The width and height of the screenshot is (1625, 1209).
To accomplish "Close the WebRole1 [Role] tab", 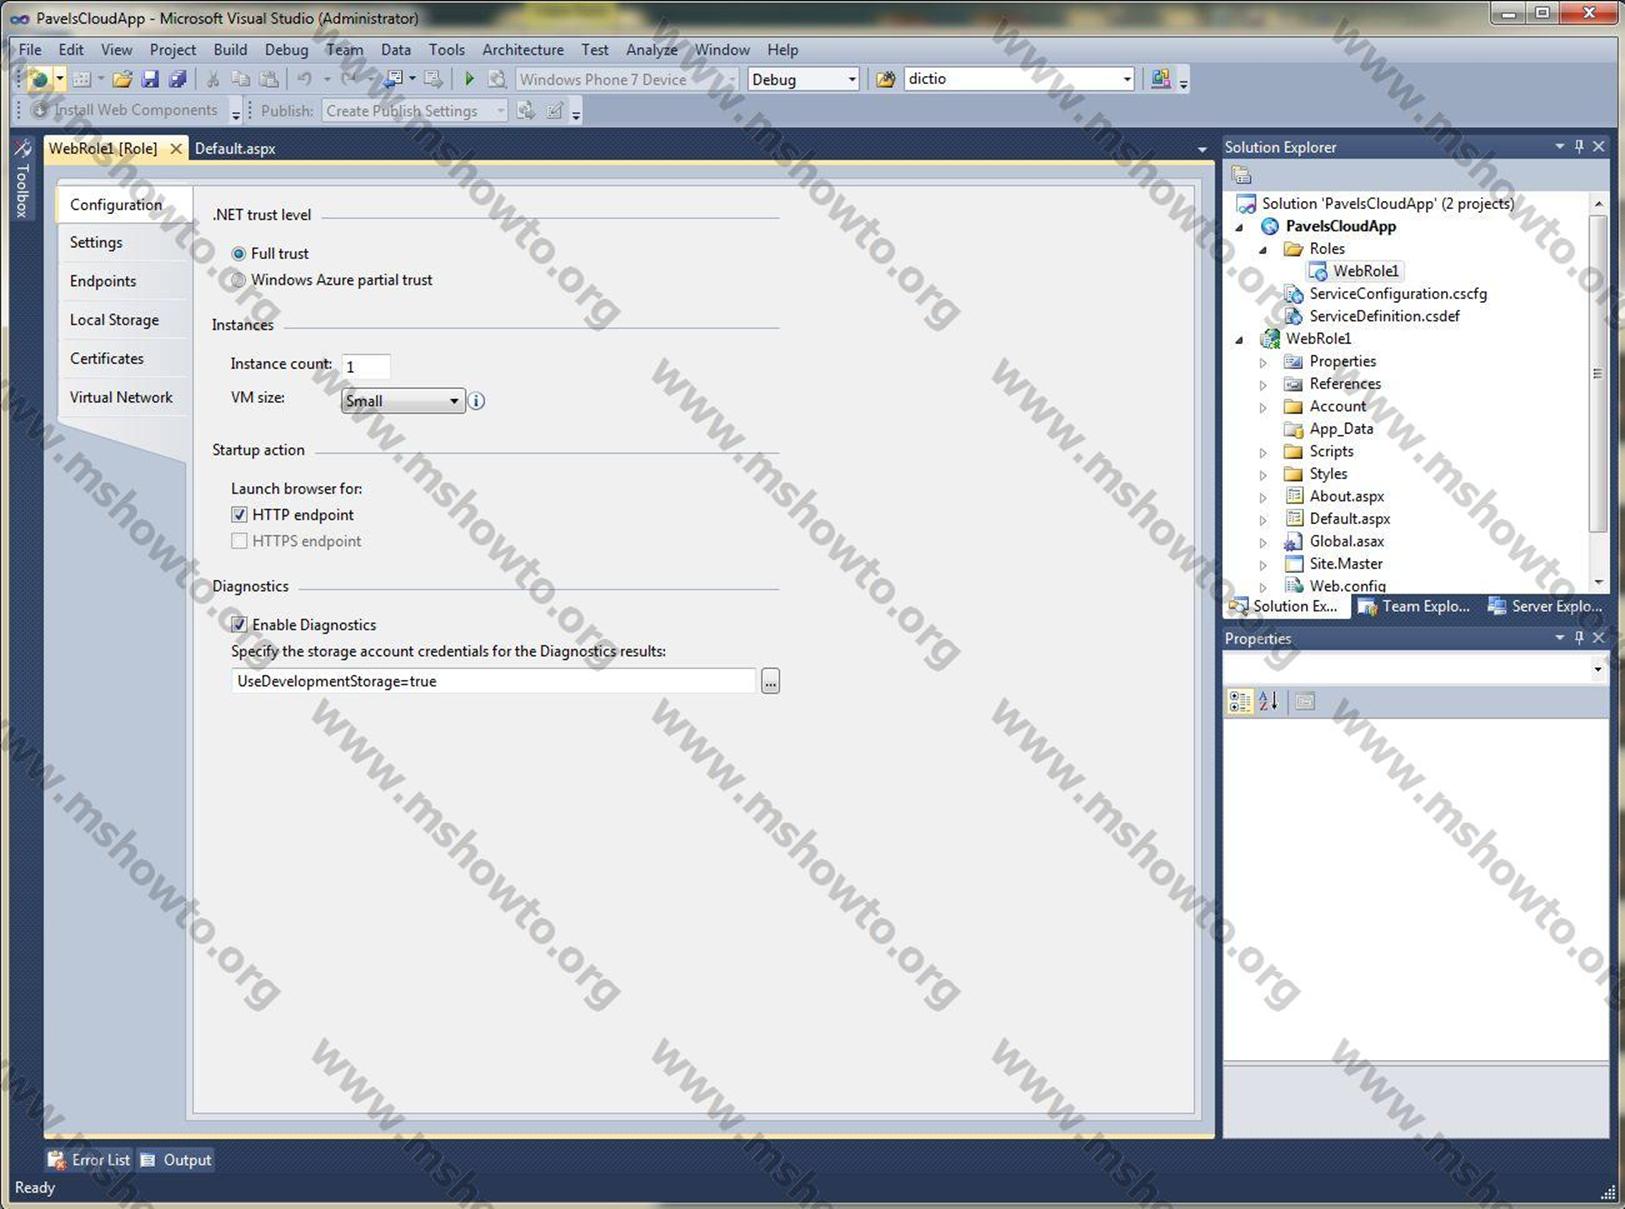I will 176,149.
